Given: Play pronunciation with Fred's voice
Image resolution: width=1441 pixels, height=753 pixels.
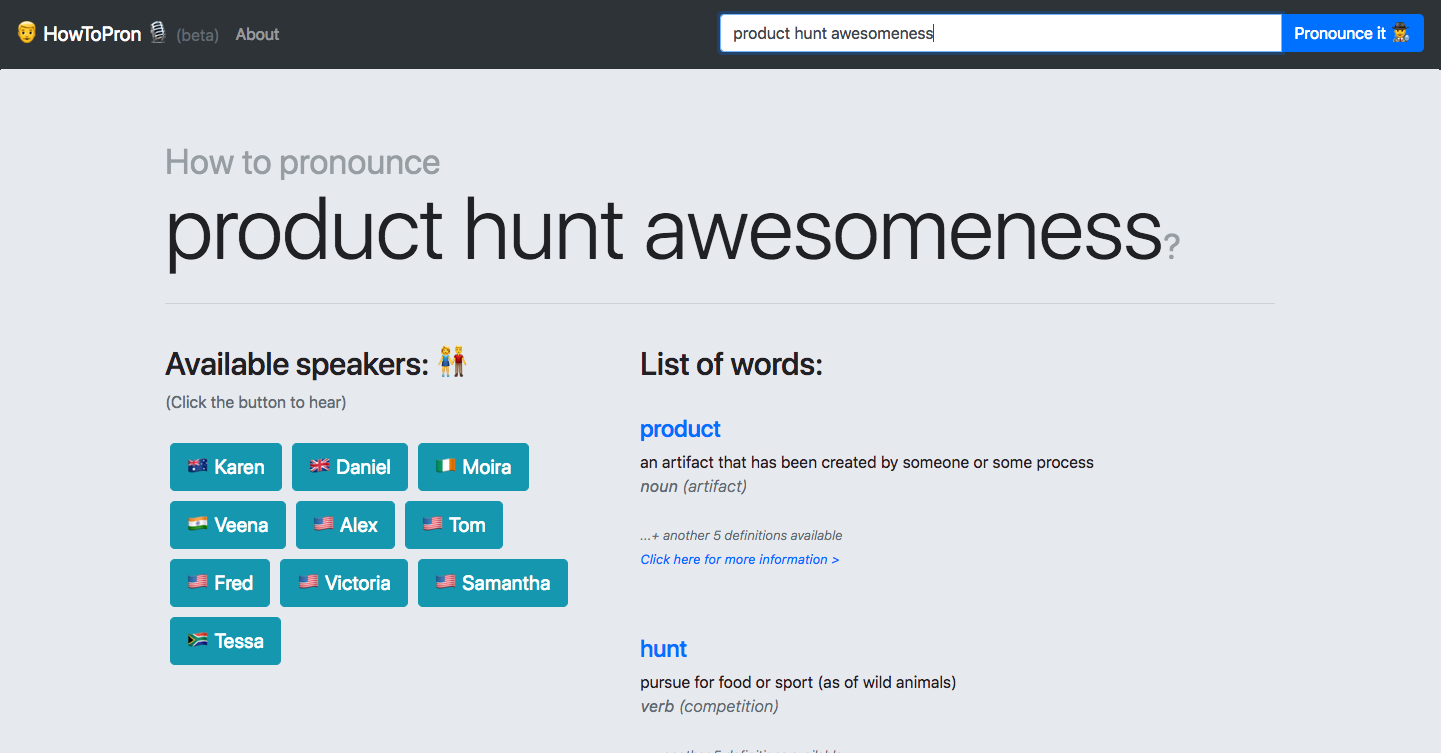Looking at the screenshot, I should pyautogui.click(x=220, y=583).
